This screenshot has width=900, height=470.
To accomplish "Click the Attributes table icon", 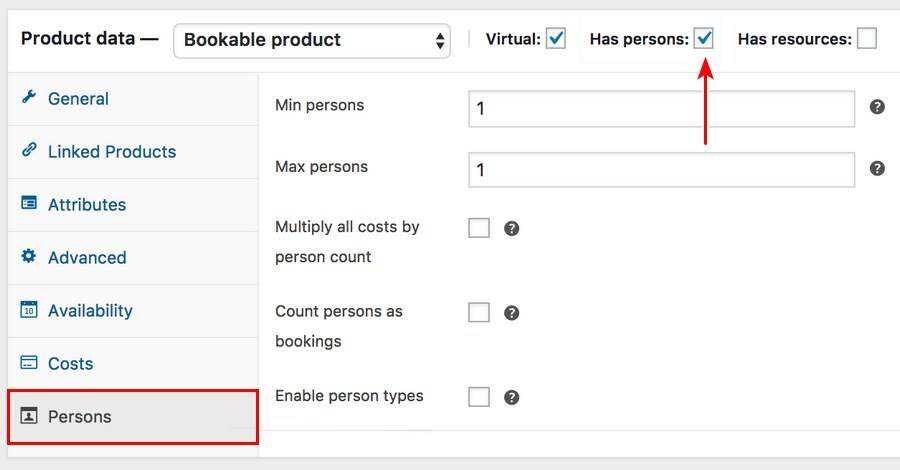I will (29, 203).
